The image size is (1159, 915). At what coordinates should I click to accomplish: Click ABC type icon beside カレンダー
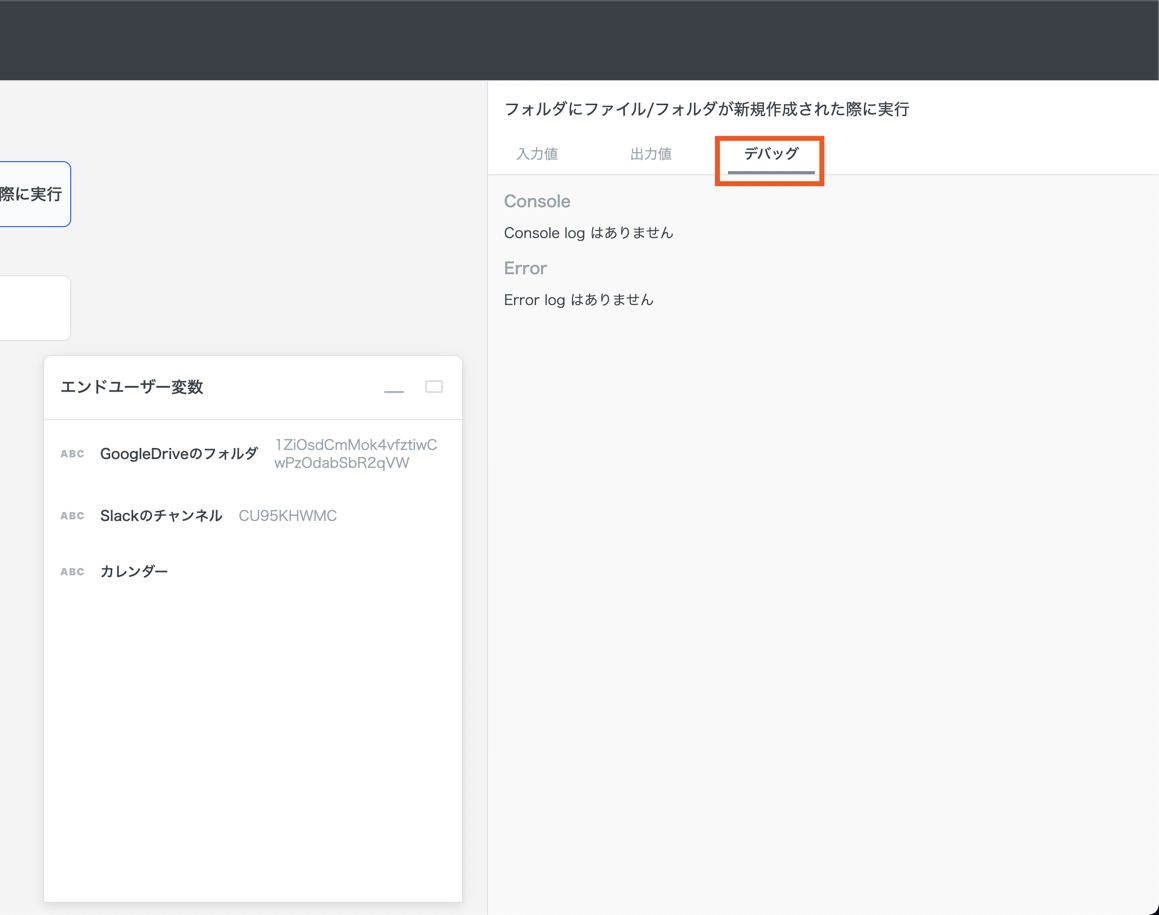tap(72, 572)
